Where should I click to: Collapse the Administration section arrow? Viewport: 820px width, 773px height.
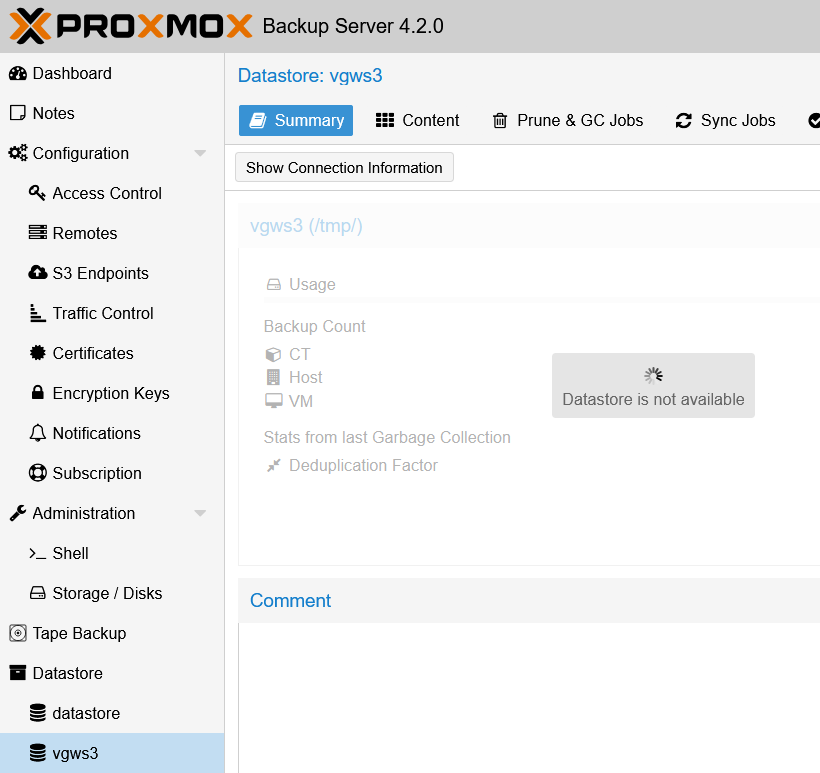click(x=200, y=513)
